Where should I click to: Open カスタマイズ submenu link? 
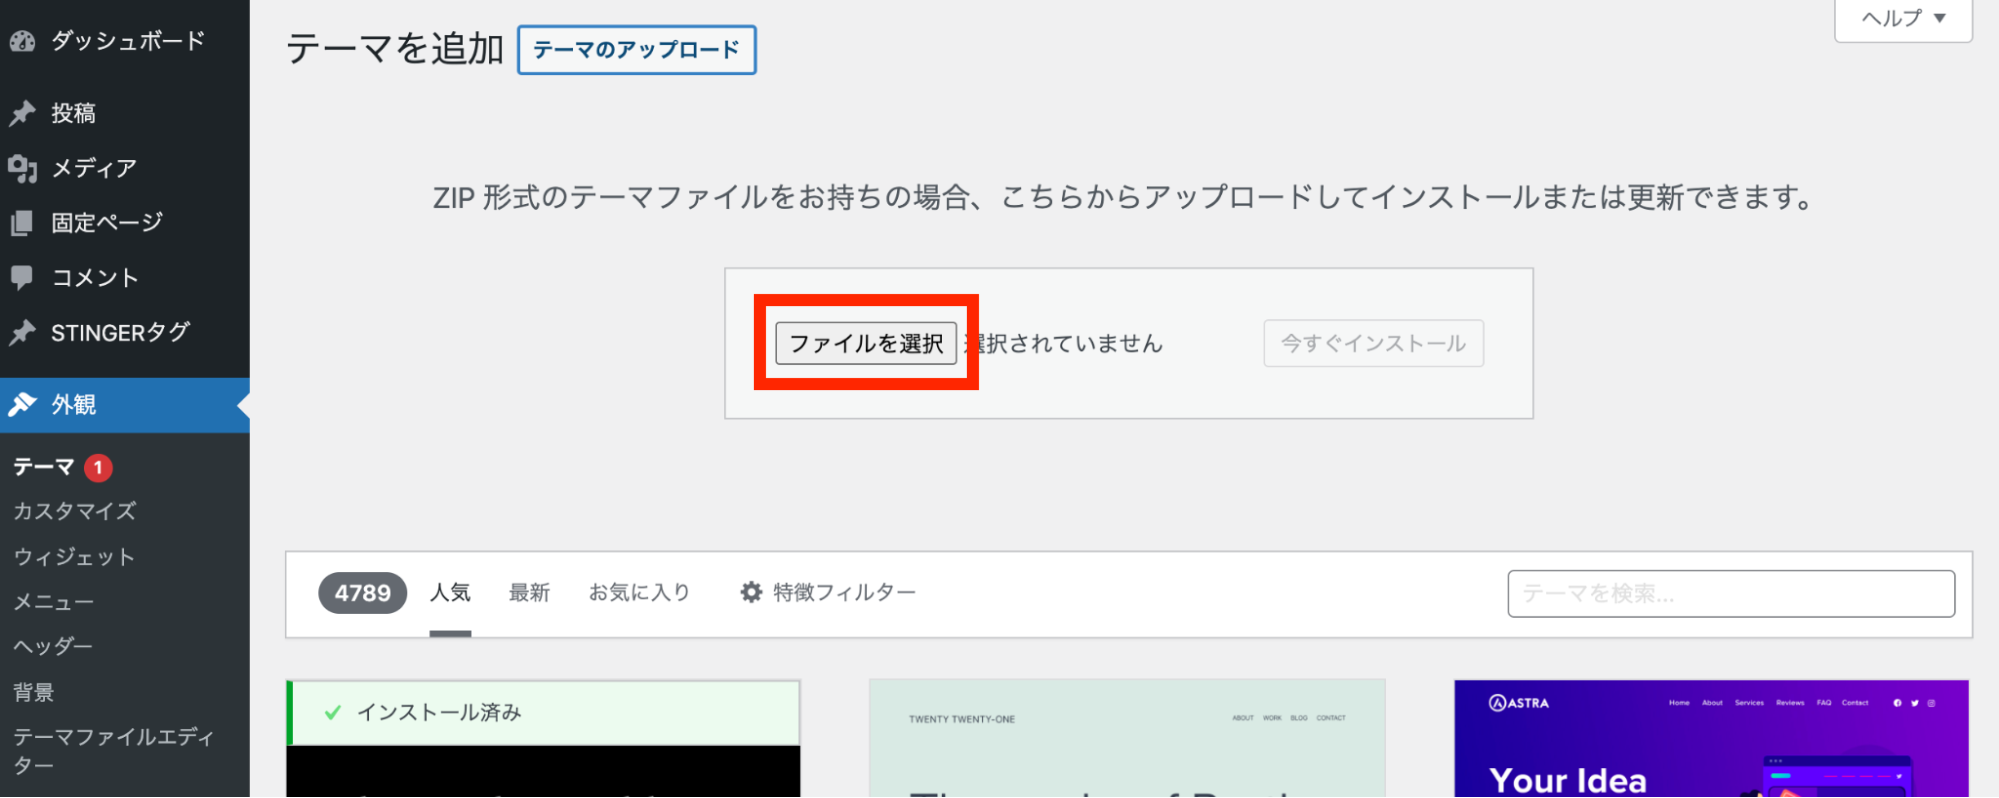[75, 511]
